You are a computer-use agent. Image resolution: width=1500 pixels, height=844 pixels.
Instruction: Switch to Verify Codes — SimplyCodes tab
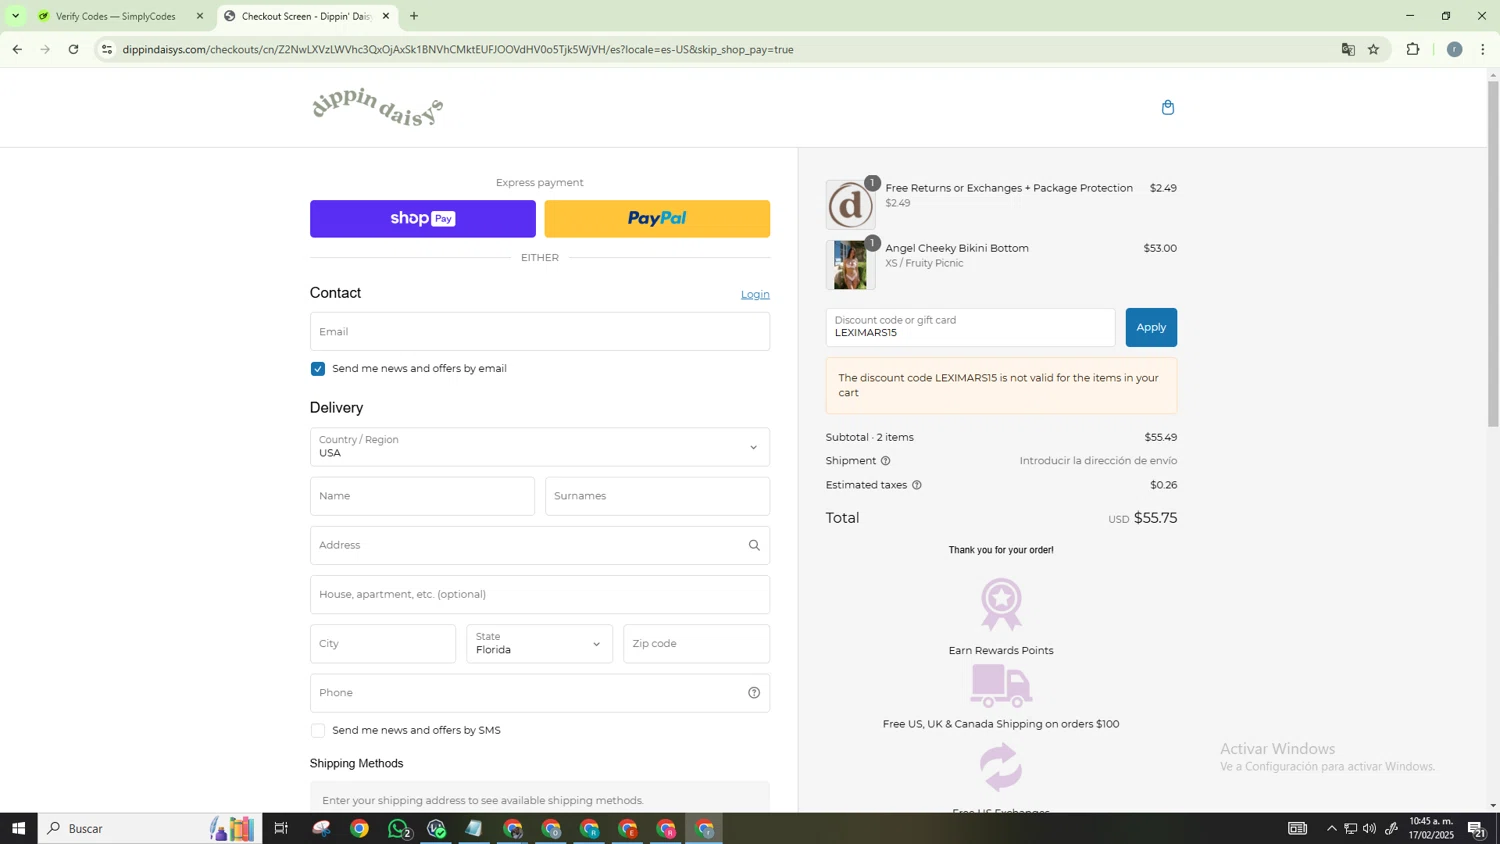pyautogui.click(x=115, y=16)
